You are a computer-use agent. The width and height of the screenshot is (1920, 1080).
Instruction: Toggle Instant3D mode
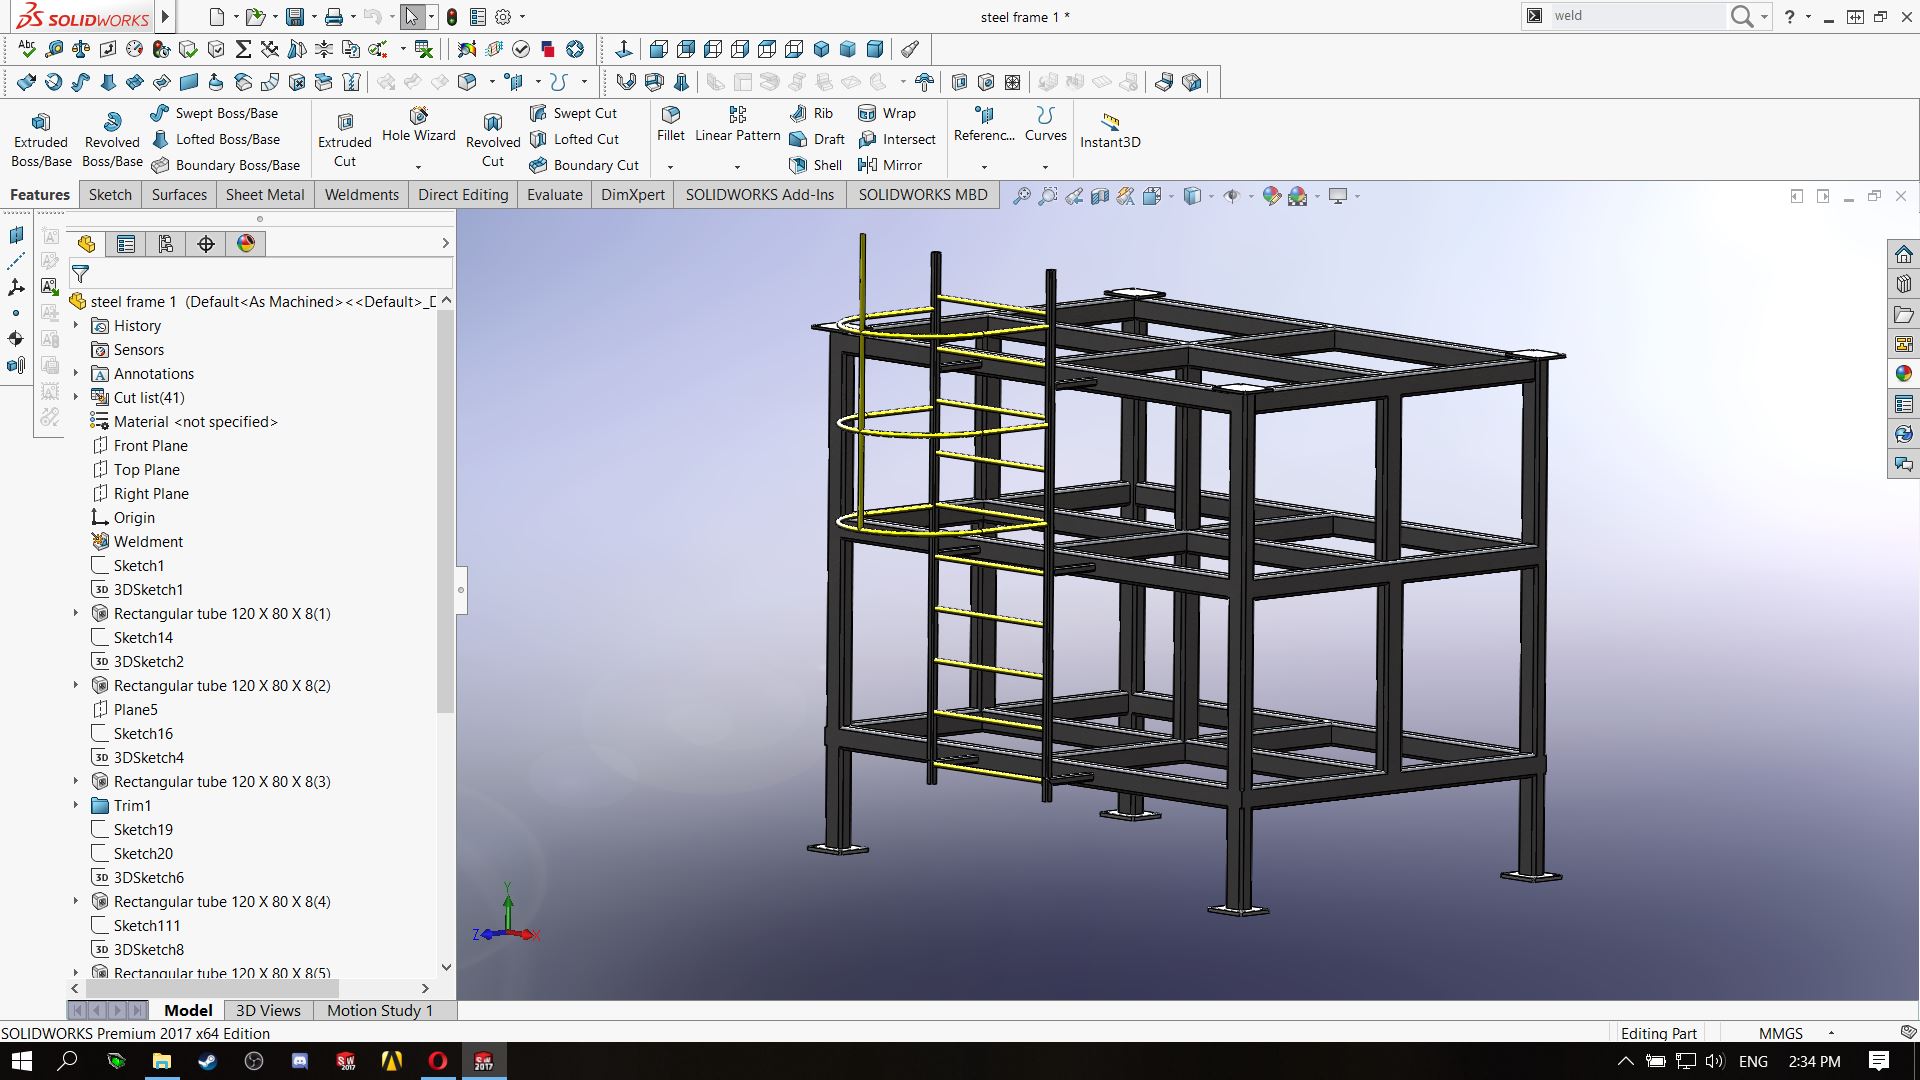1110,130
